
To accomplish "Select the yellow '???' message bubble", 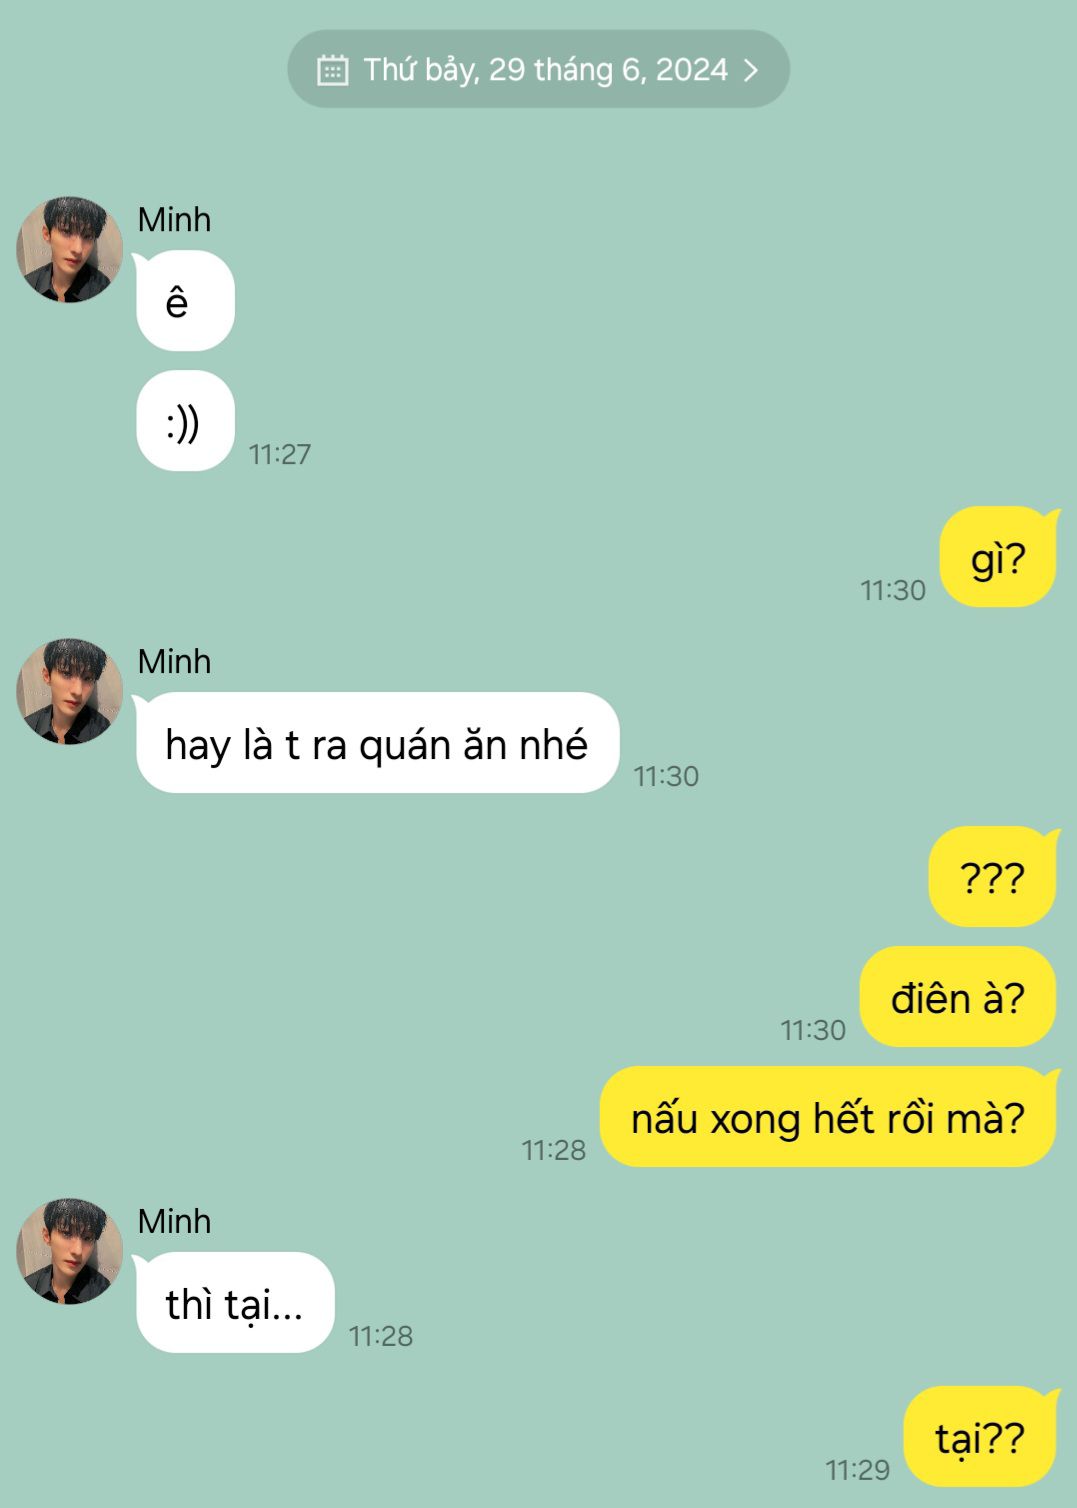I will pyautogui.click(x=993, y=877).
